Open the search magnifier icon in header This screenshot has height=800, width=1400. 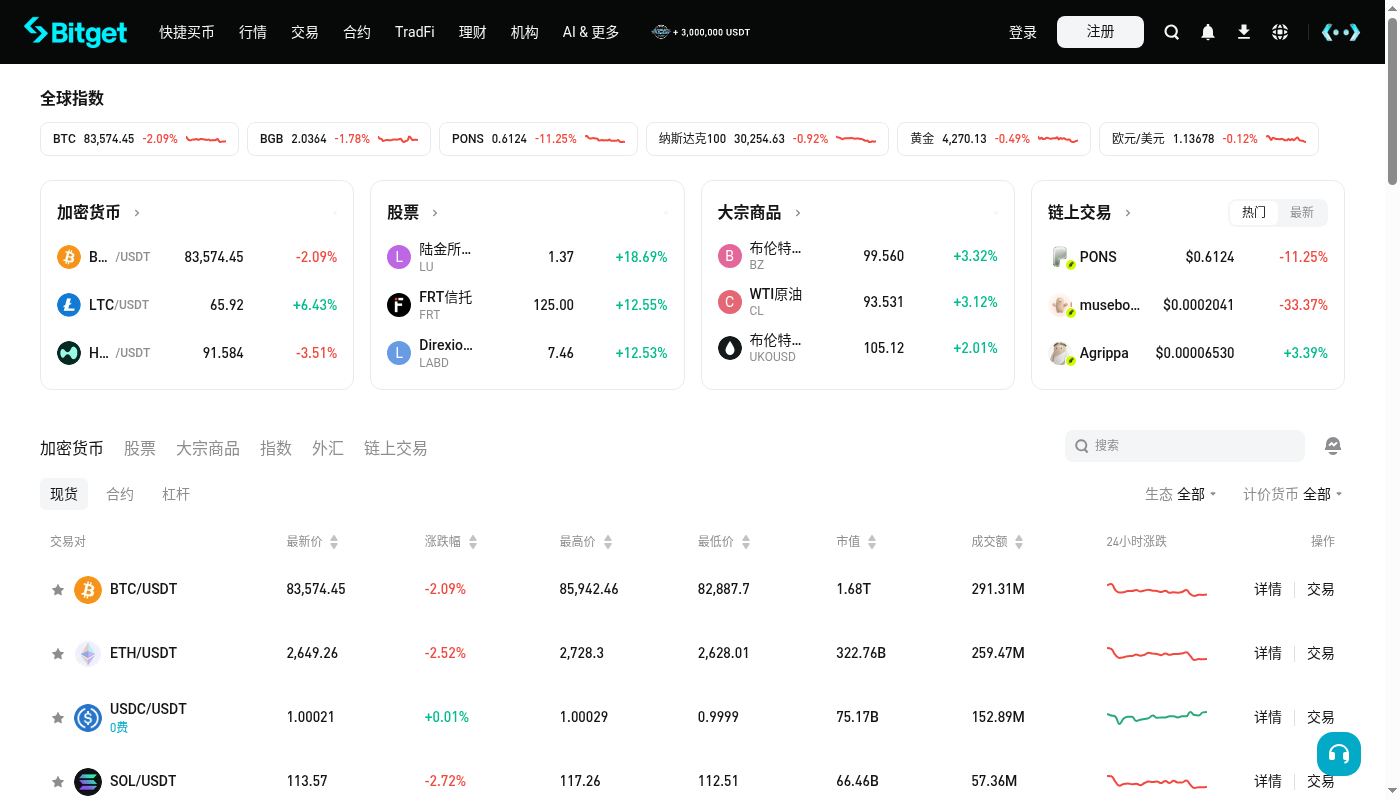coord(1172,32)
